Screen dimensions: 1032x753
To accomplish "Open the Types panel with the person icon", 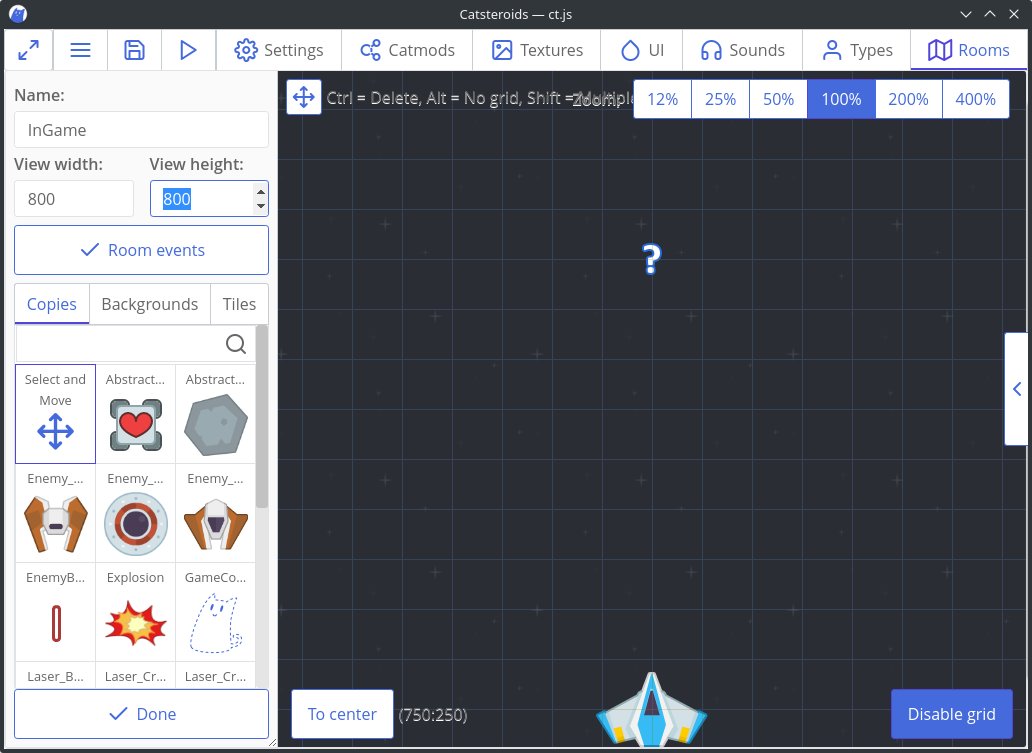I will click(x=856, y=50).
